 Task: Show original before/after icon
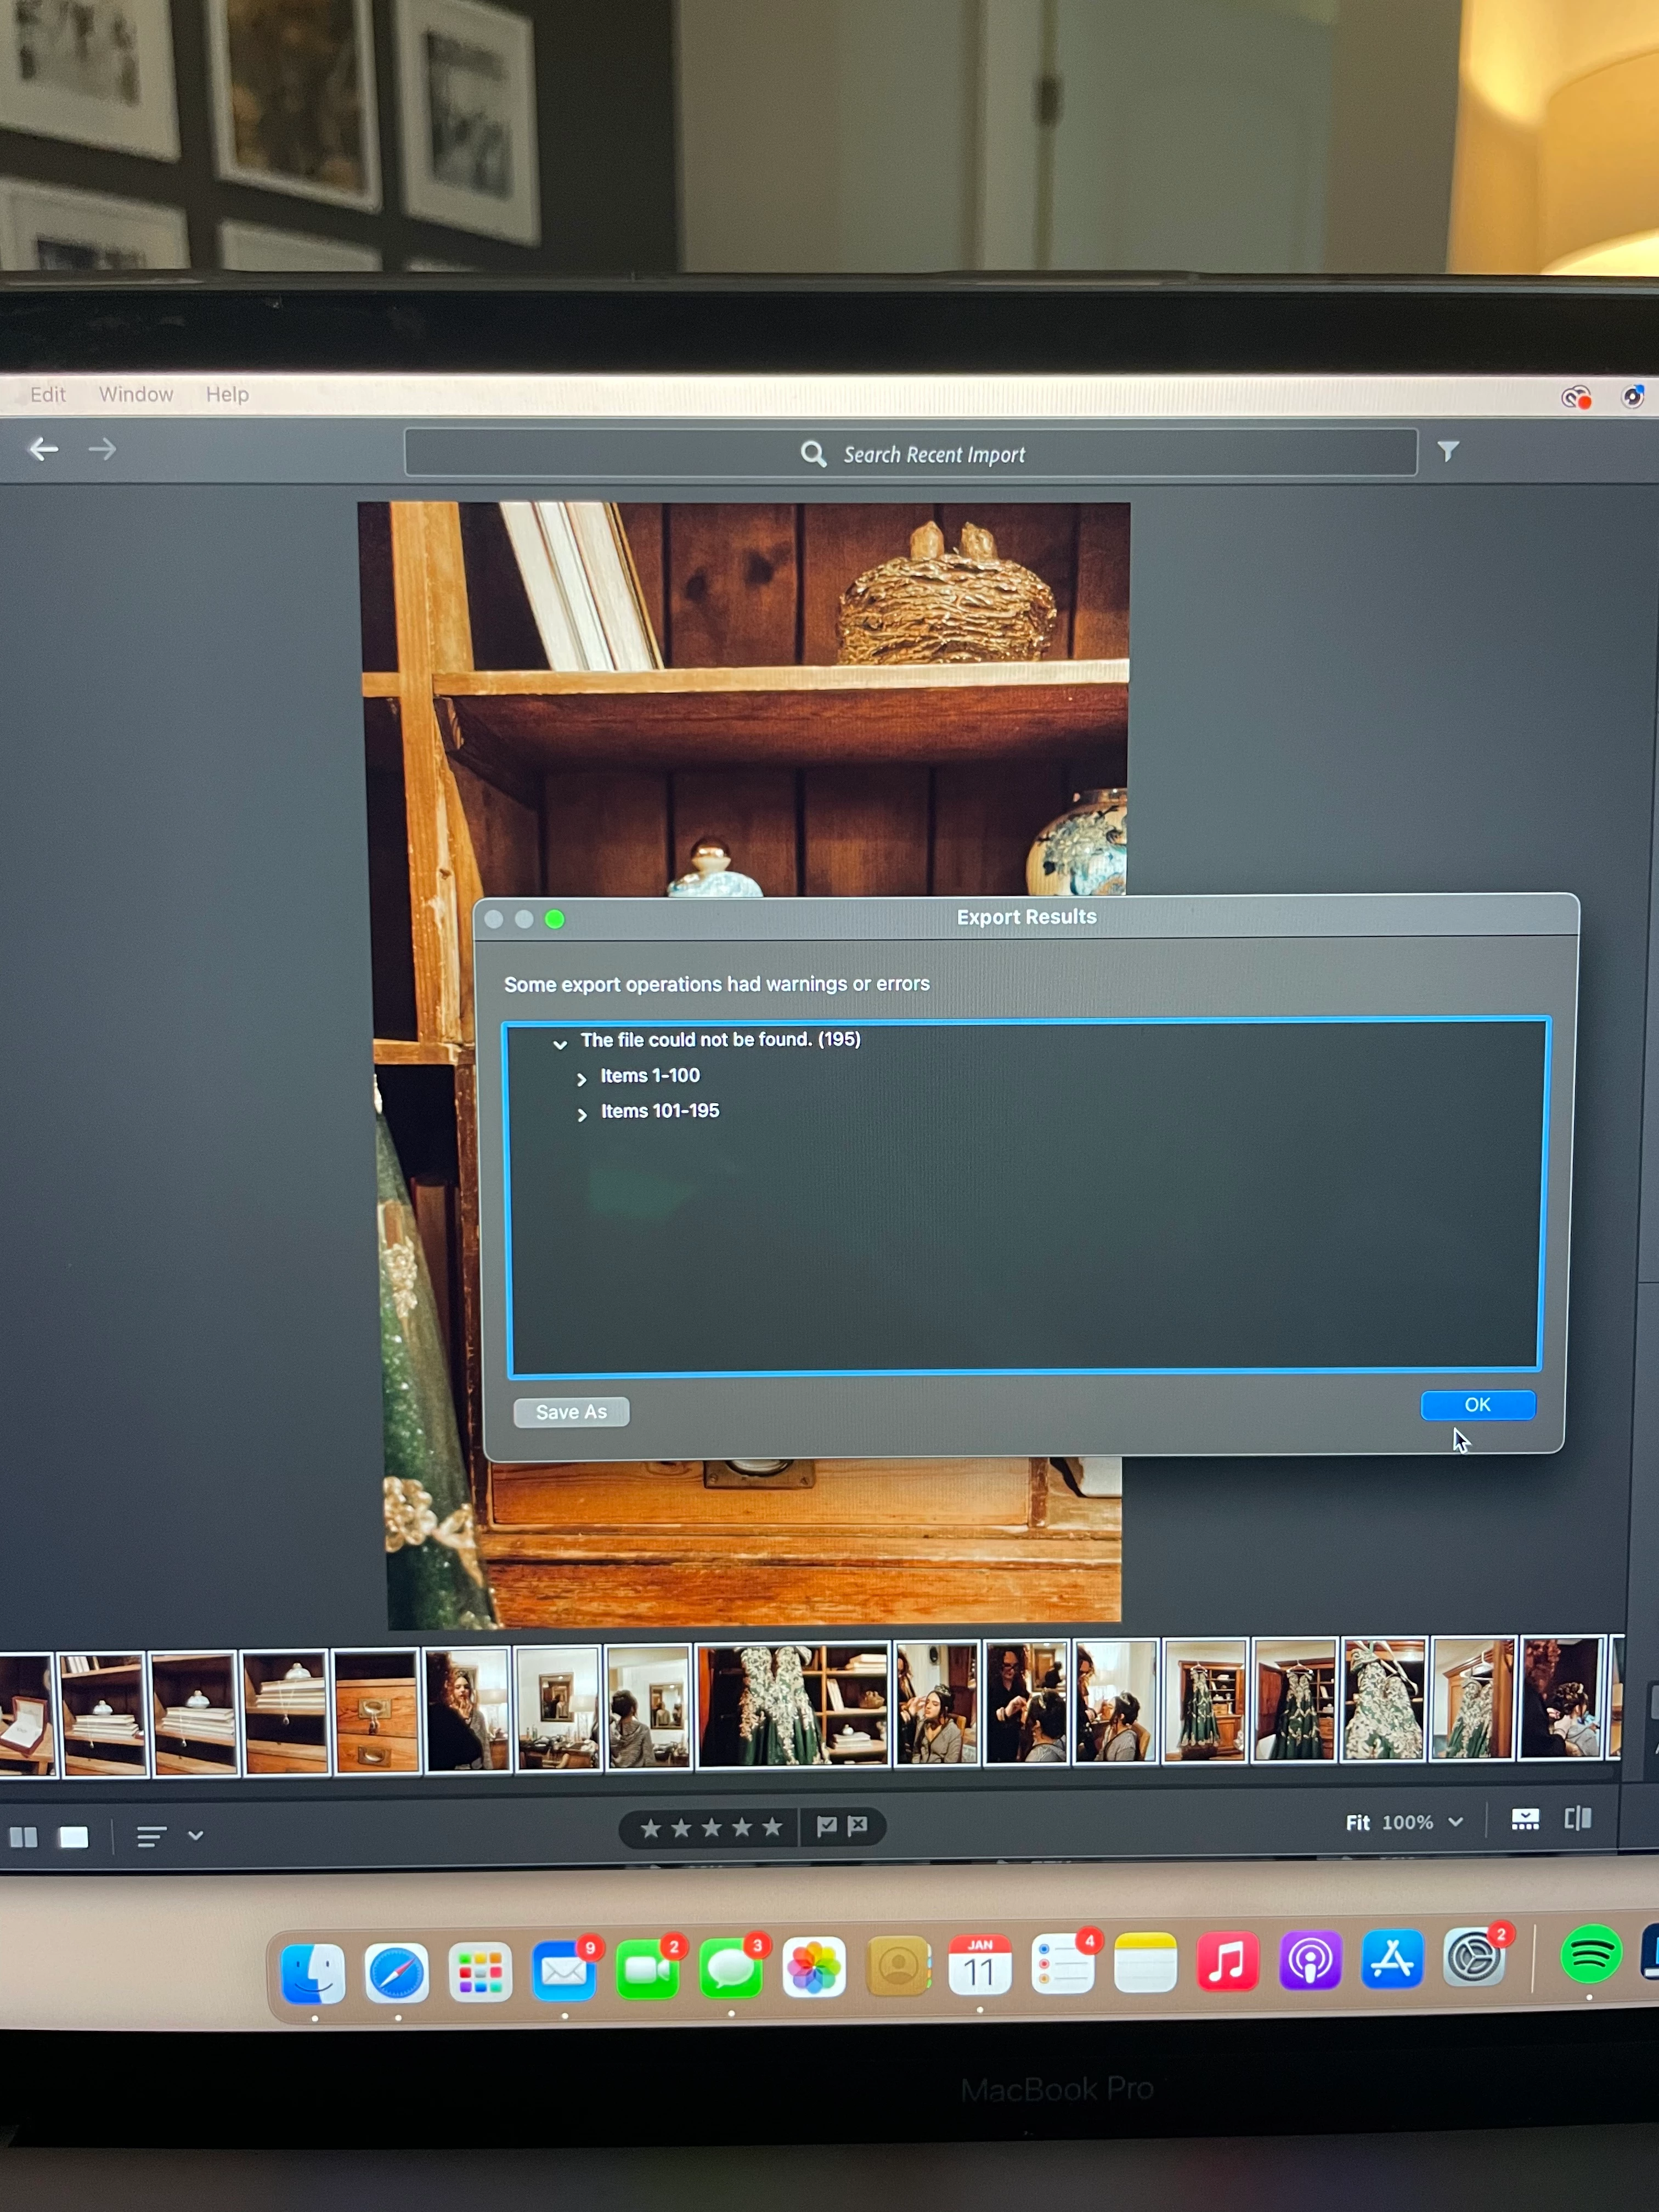tap(1578, 1819)
